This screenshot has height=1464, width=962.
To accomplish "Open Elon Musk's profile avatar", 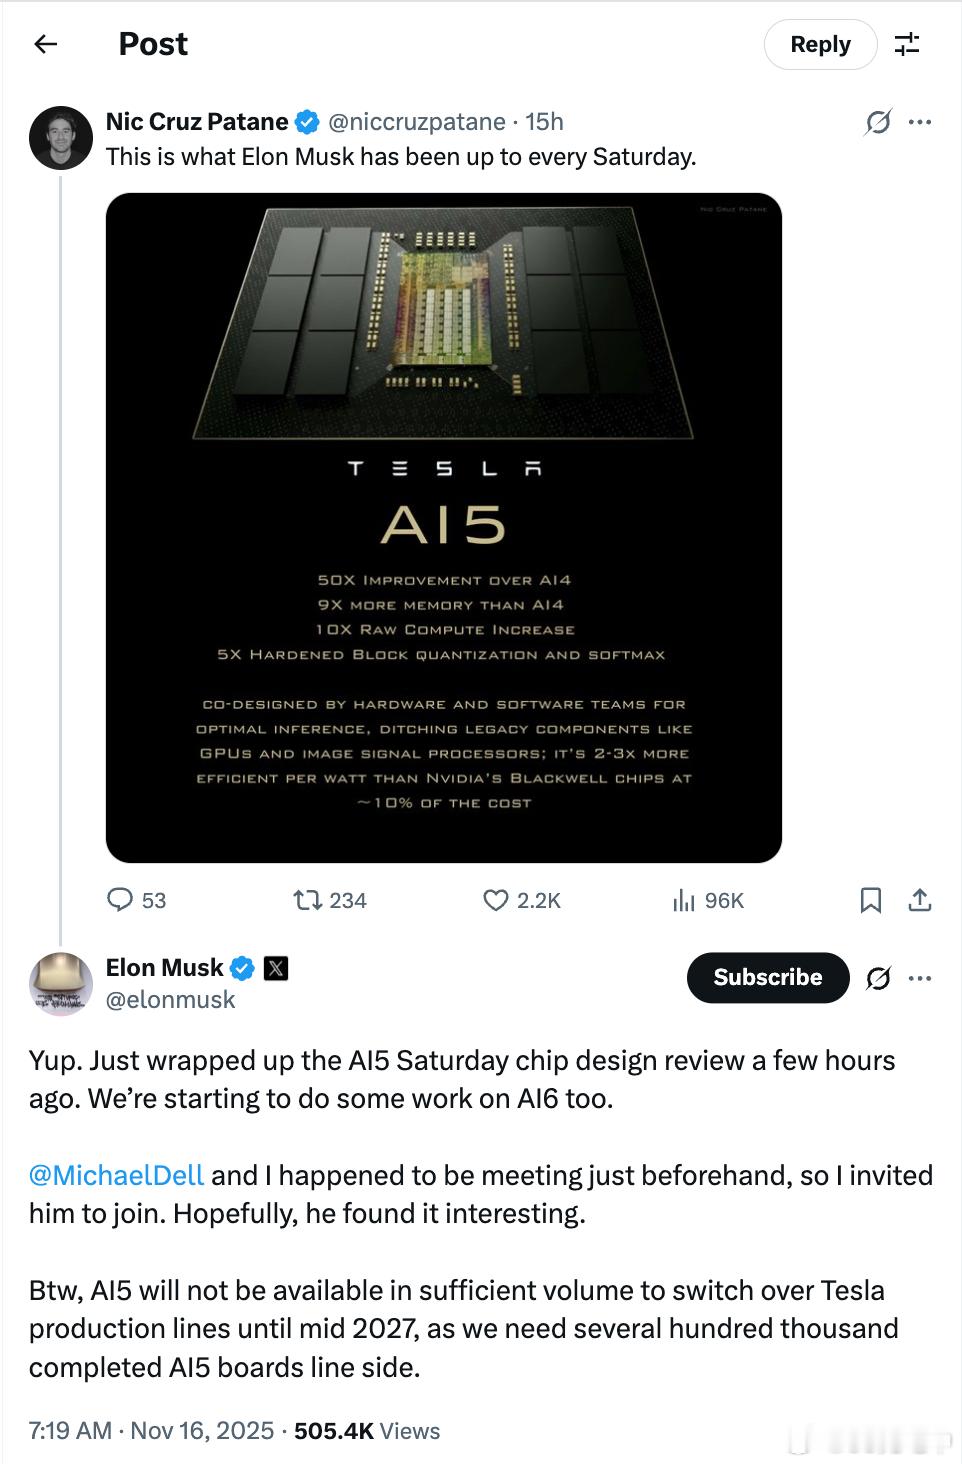I will (x=61, y=984).
